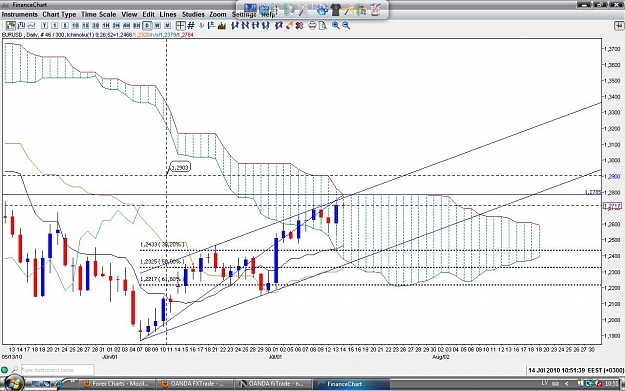The height and width of the screenshot is (391, 625).
Task: Click the 05/13/10 date label on axis
Action: pyautogui.click(x=11, y=357)
